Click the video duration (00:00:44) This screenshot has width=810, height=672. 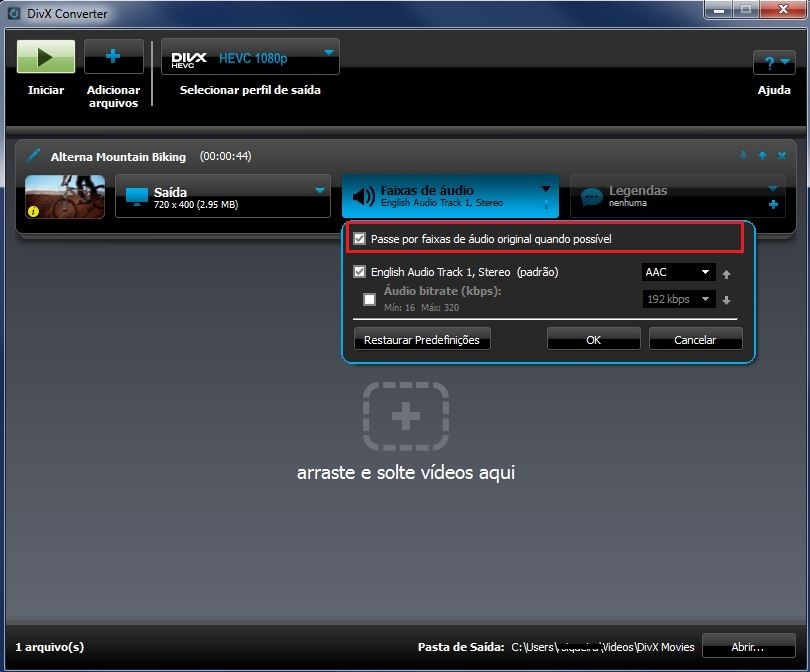226,156
